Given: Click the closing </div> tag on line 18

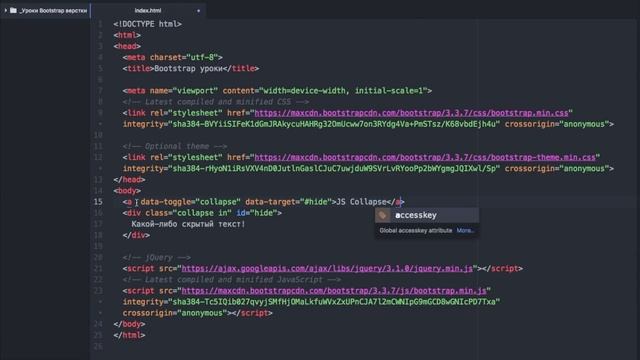Looking at the screenshot, I should point(136,235).
